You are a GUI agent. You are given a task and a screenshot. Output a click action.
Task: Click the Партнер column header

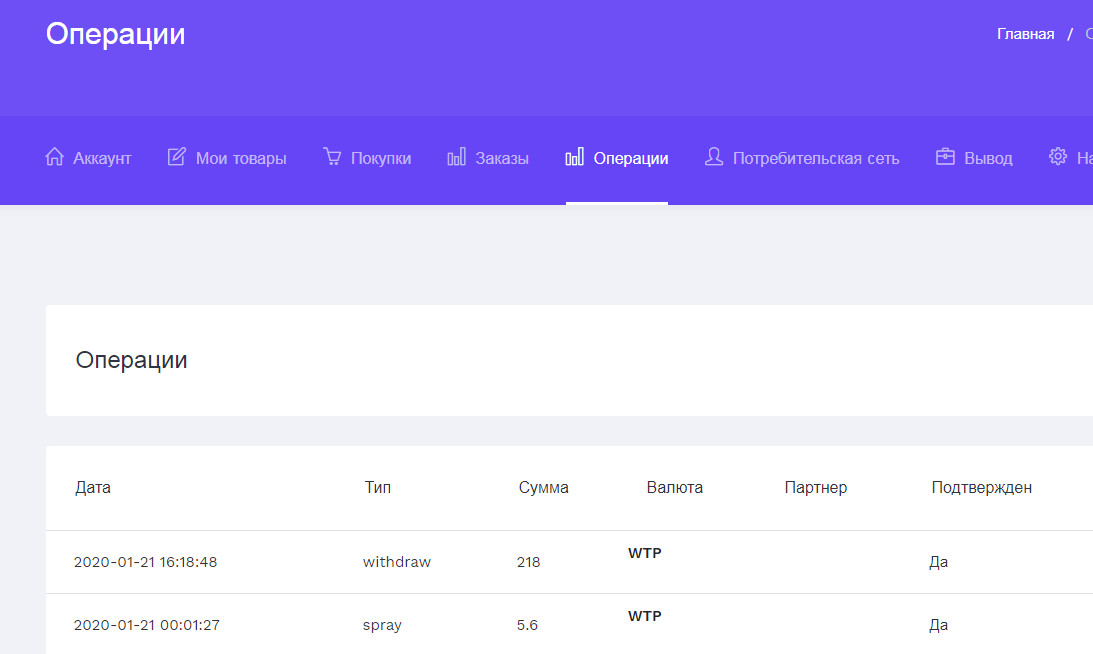pos(815,488)
